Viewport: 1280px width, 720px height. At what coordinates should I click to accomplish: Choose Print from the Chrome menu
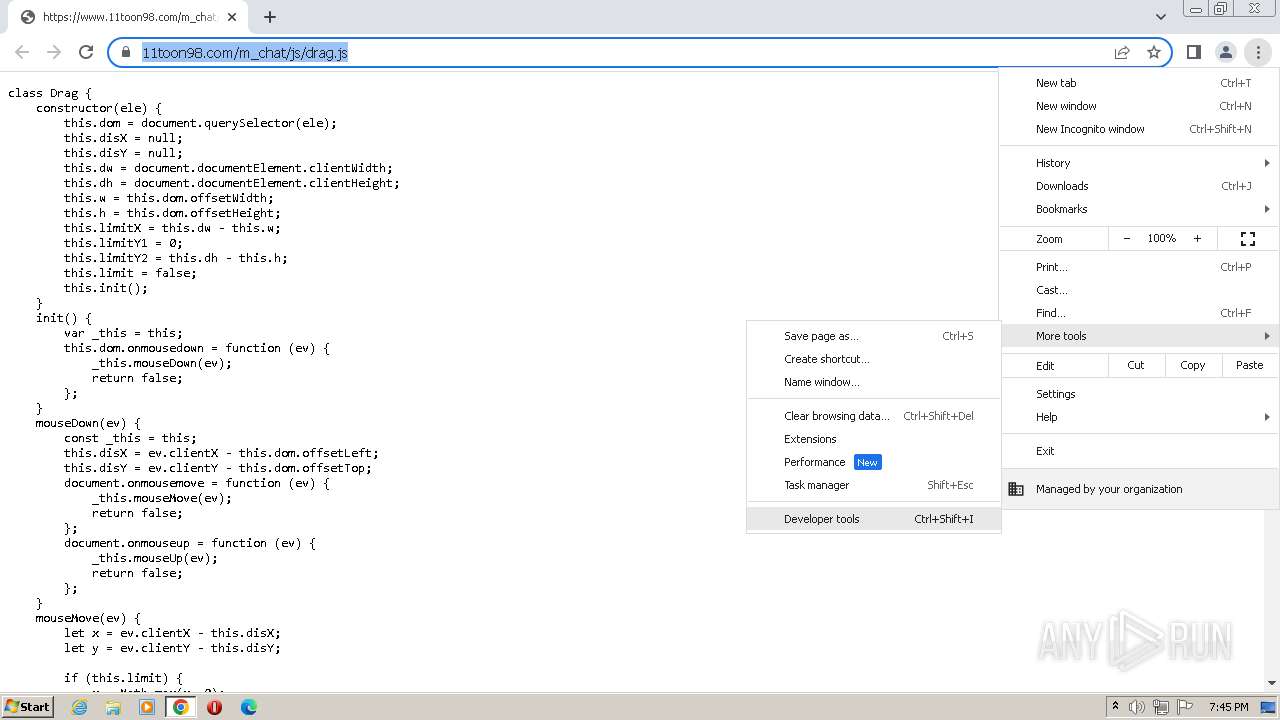click(x=1139, y=267)
